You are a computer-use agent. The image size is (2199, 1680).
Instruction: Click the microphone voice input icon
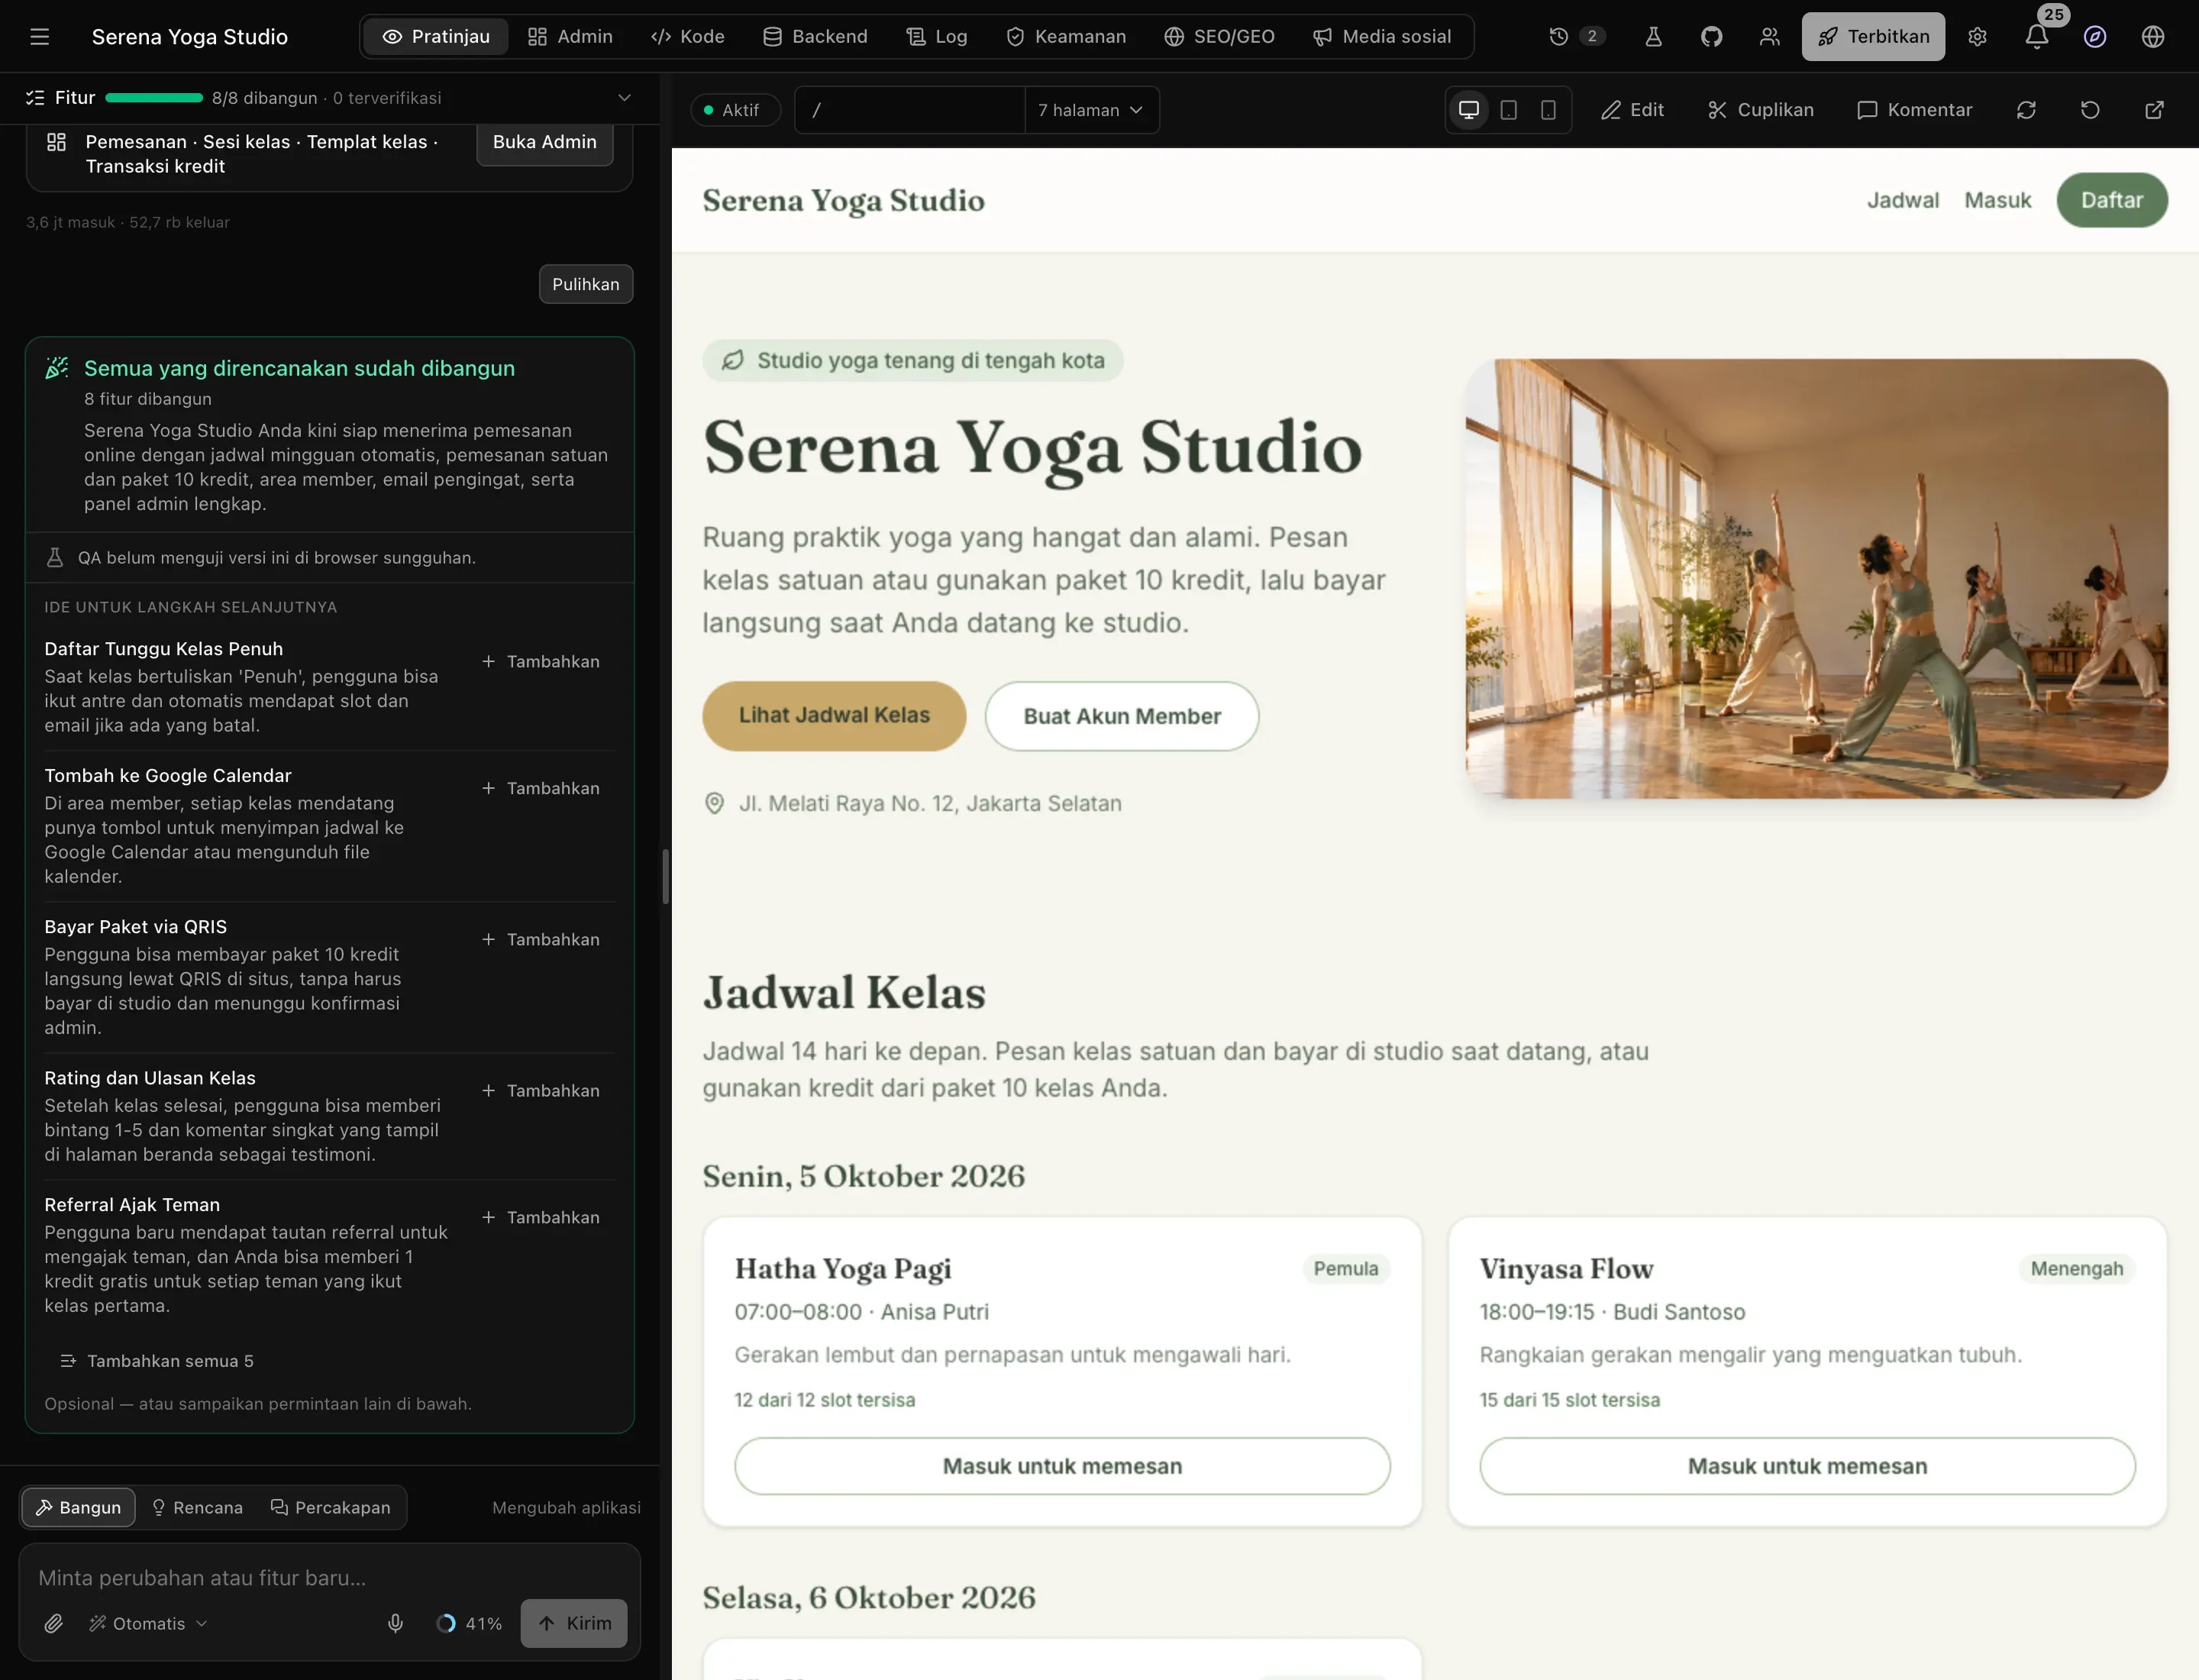pyautogui.click(x=395, y=1623)
